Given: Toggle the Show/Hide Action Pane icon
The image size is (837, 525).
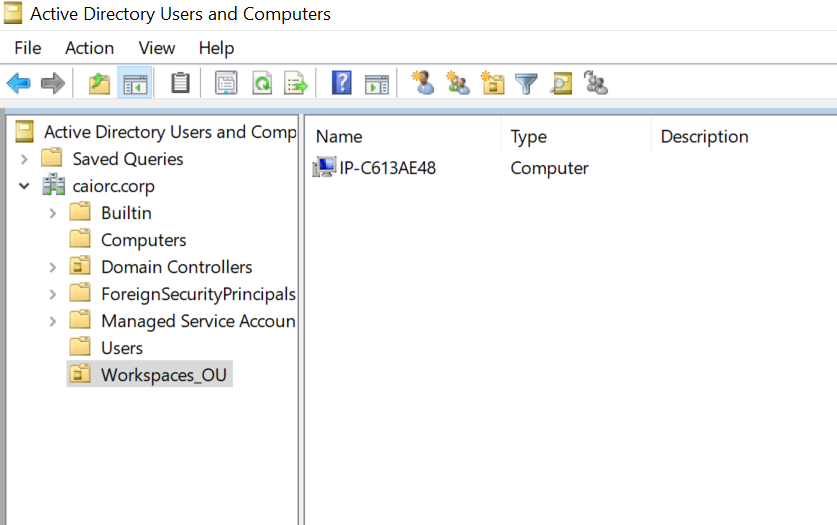Looking at the screenshot, I should (x=377, y=84).
